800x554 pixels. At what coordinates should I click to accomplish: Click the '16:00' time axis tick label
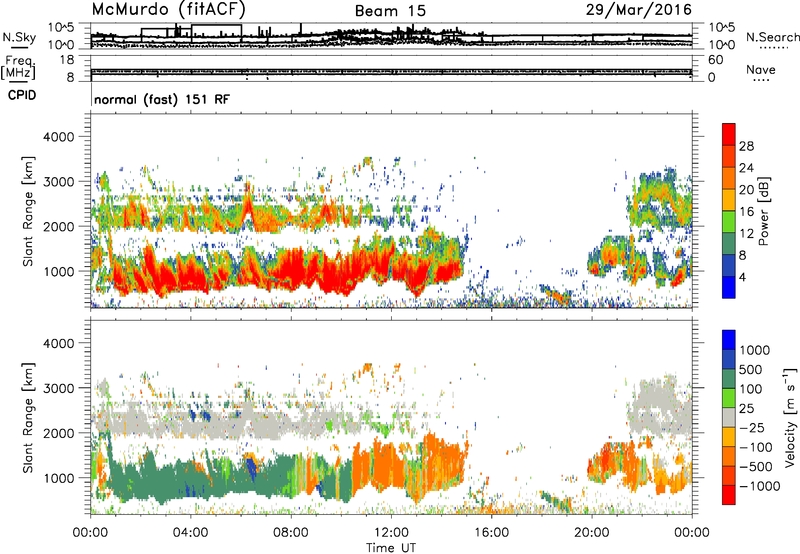(491, 533)
